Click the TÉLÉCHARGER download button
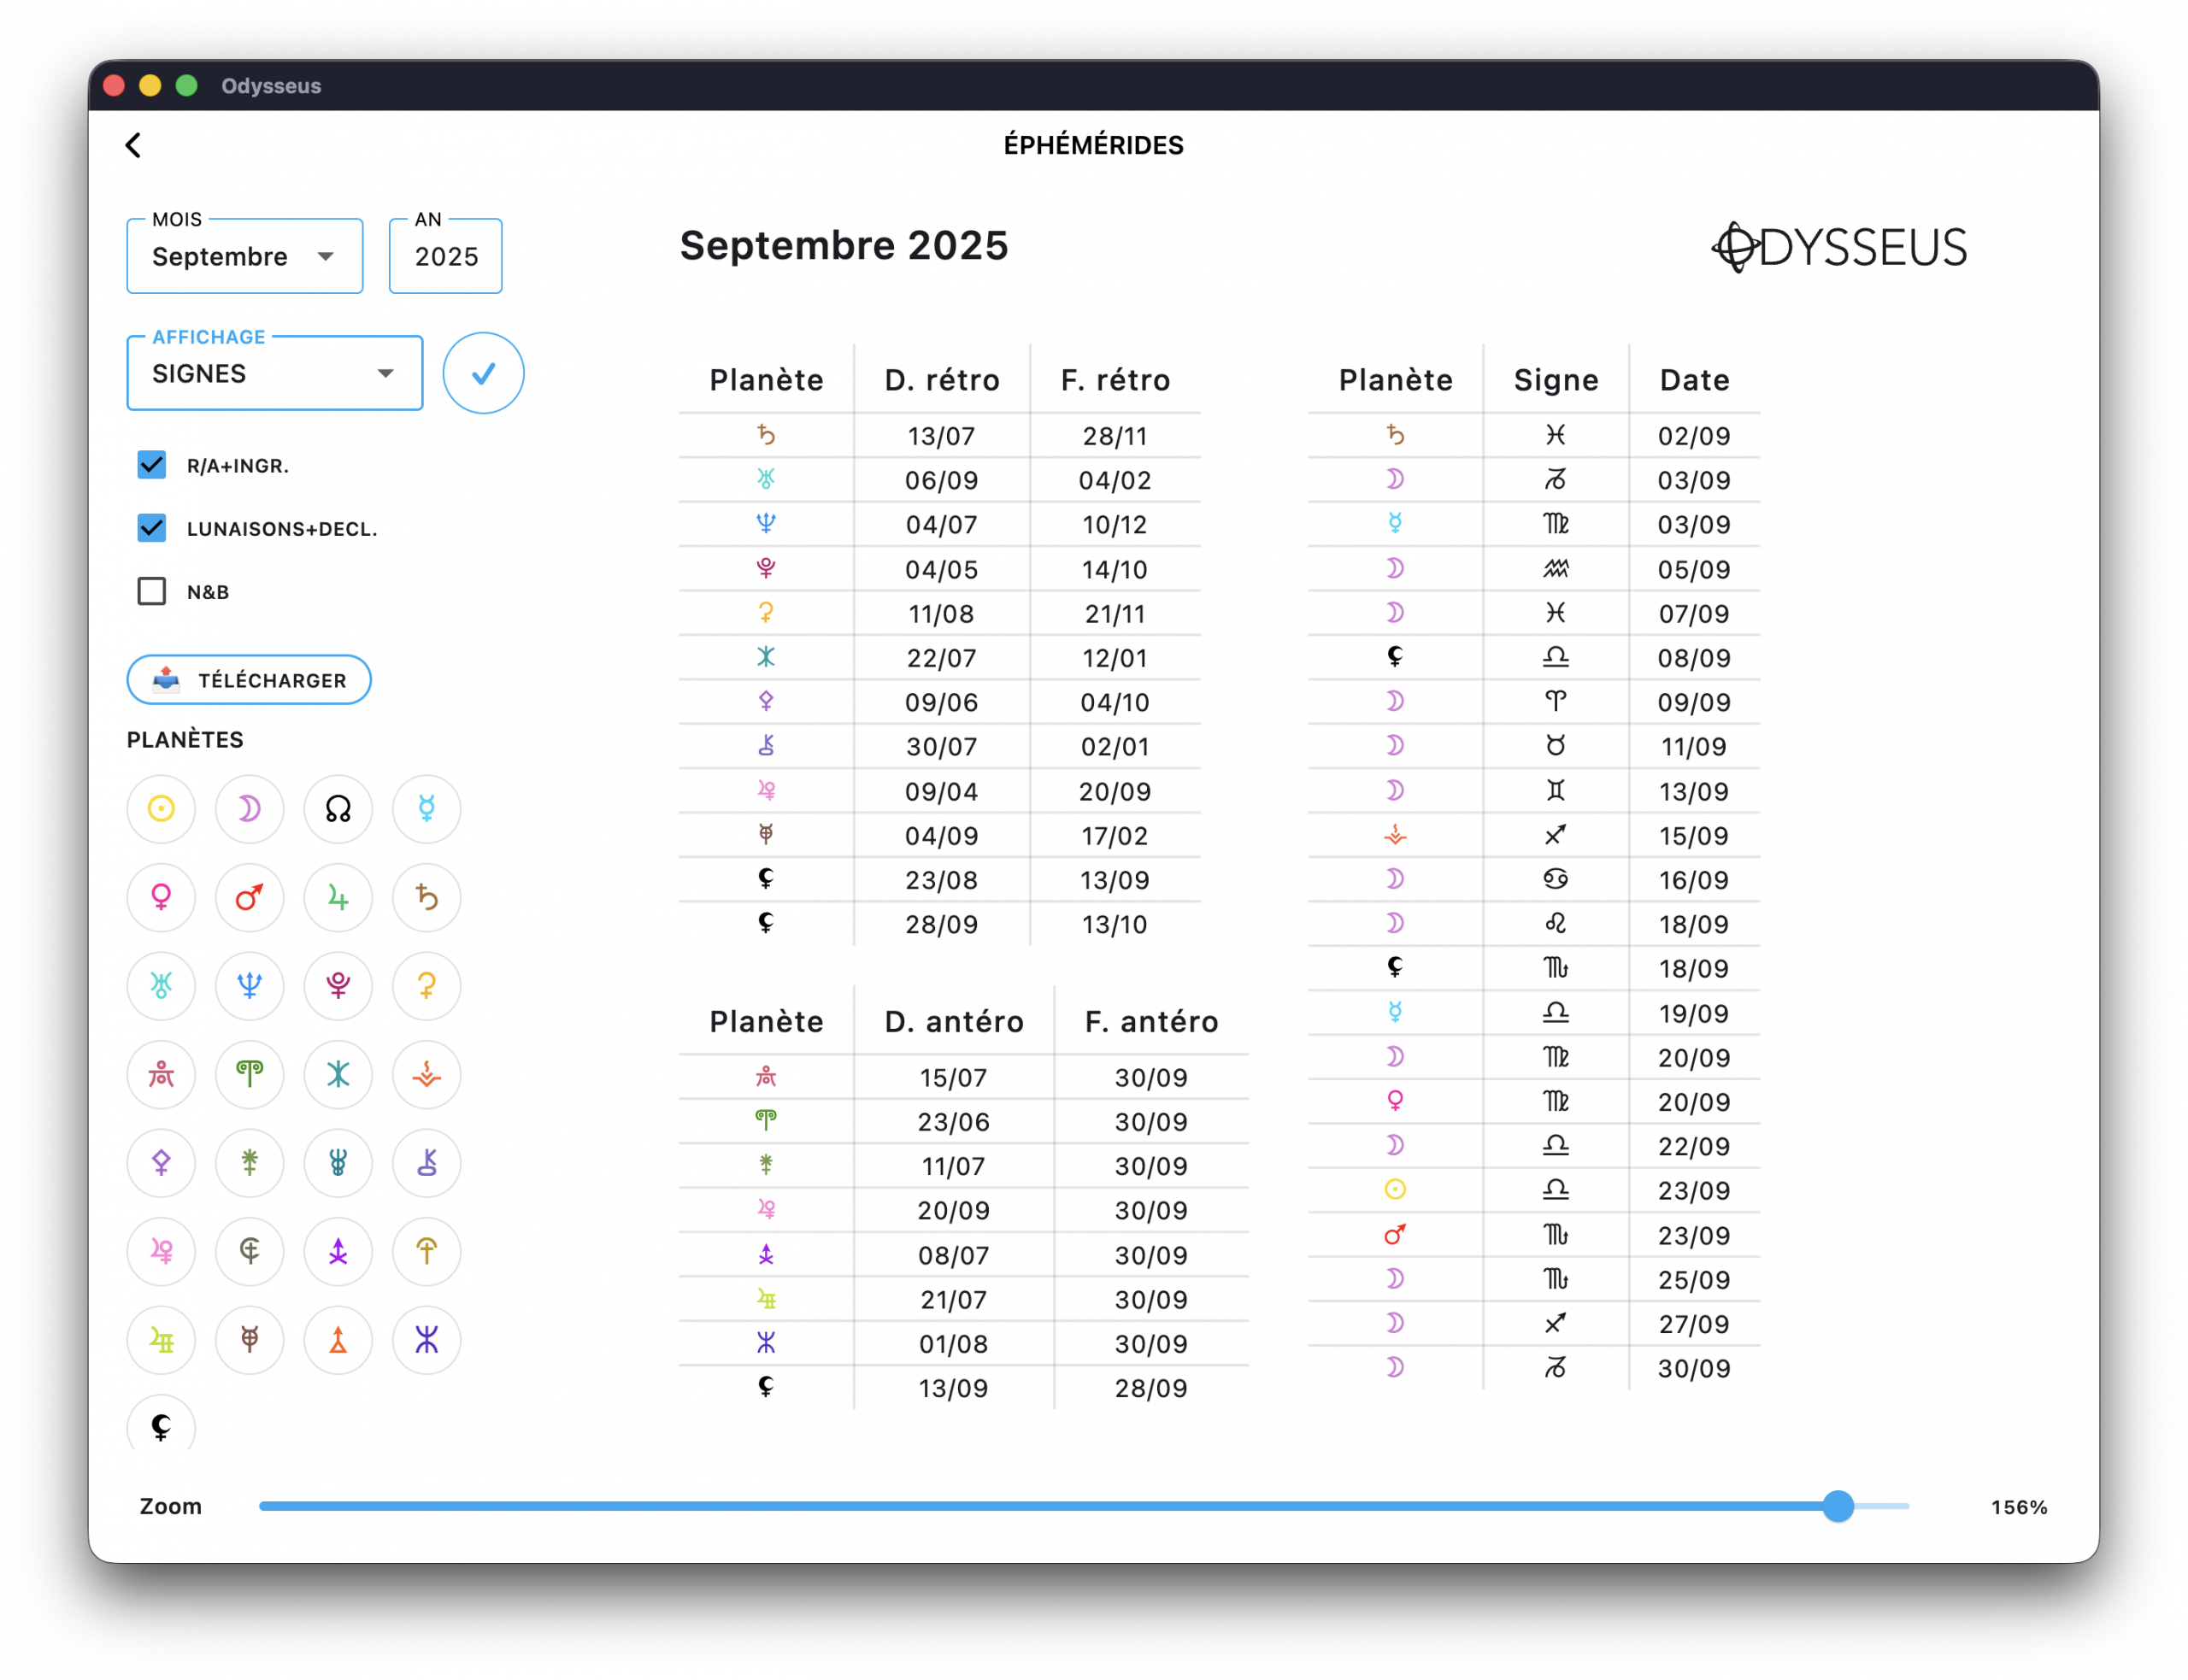Screen dimensions: 2188x1680 [249, 680]
